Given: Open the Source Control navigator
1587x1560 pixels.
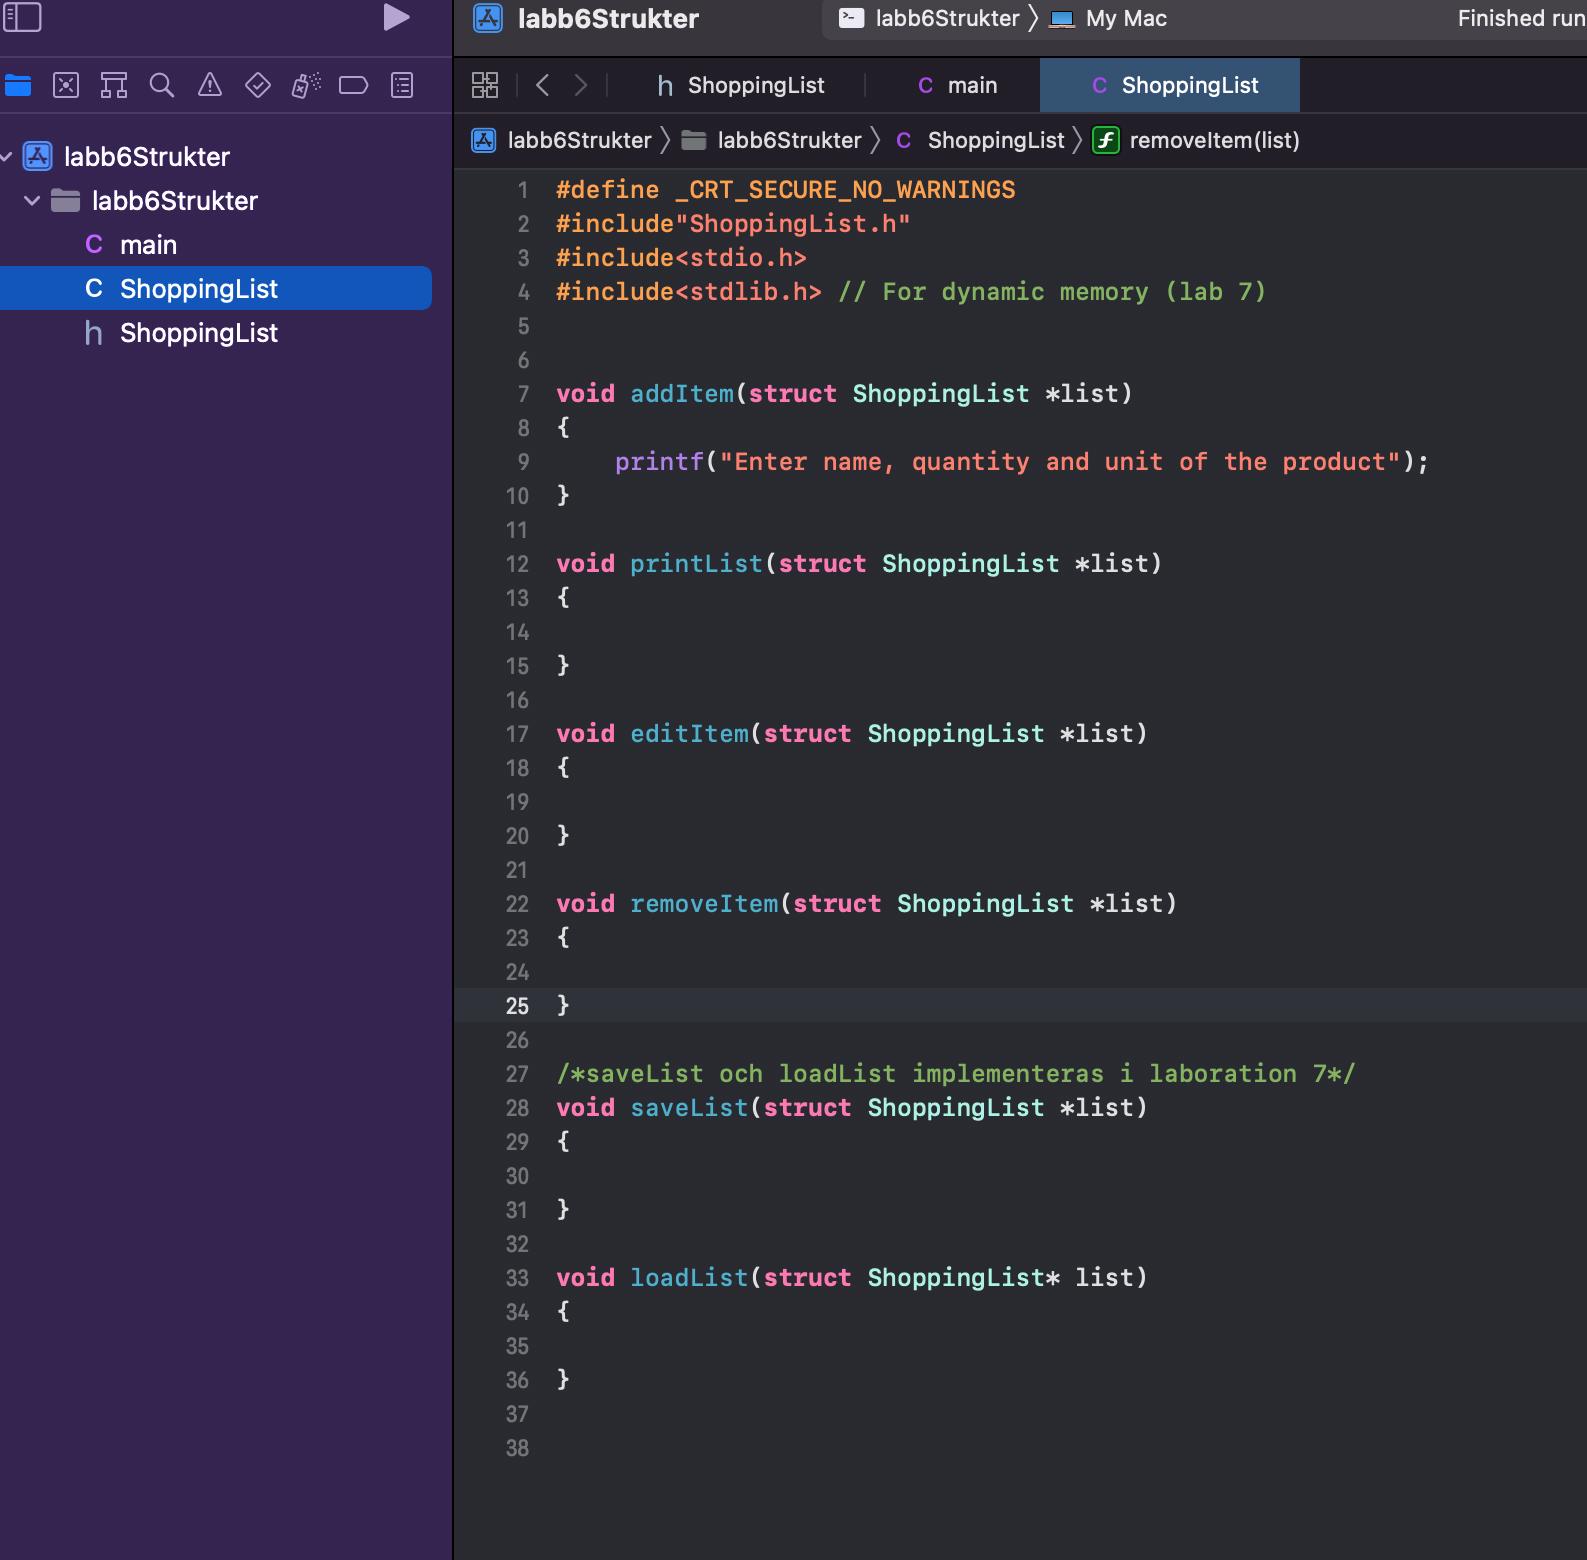Looking at the screenshot, I should [x=66, y=86].
